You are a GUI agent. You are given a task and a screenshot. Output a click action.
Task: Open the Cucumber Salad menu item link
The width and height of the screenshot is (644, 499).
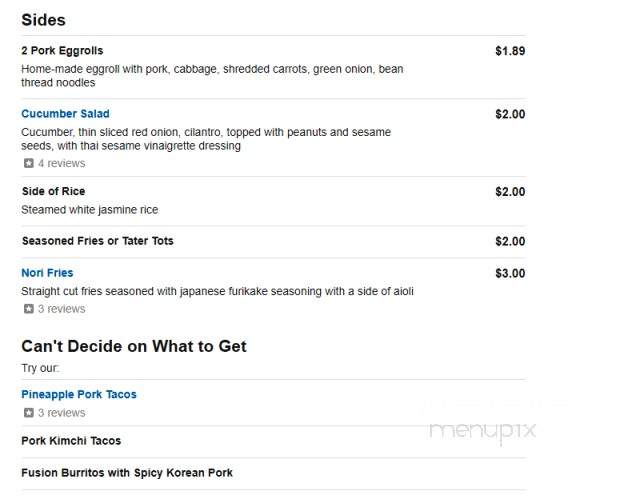click(x=65, y=114)
